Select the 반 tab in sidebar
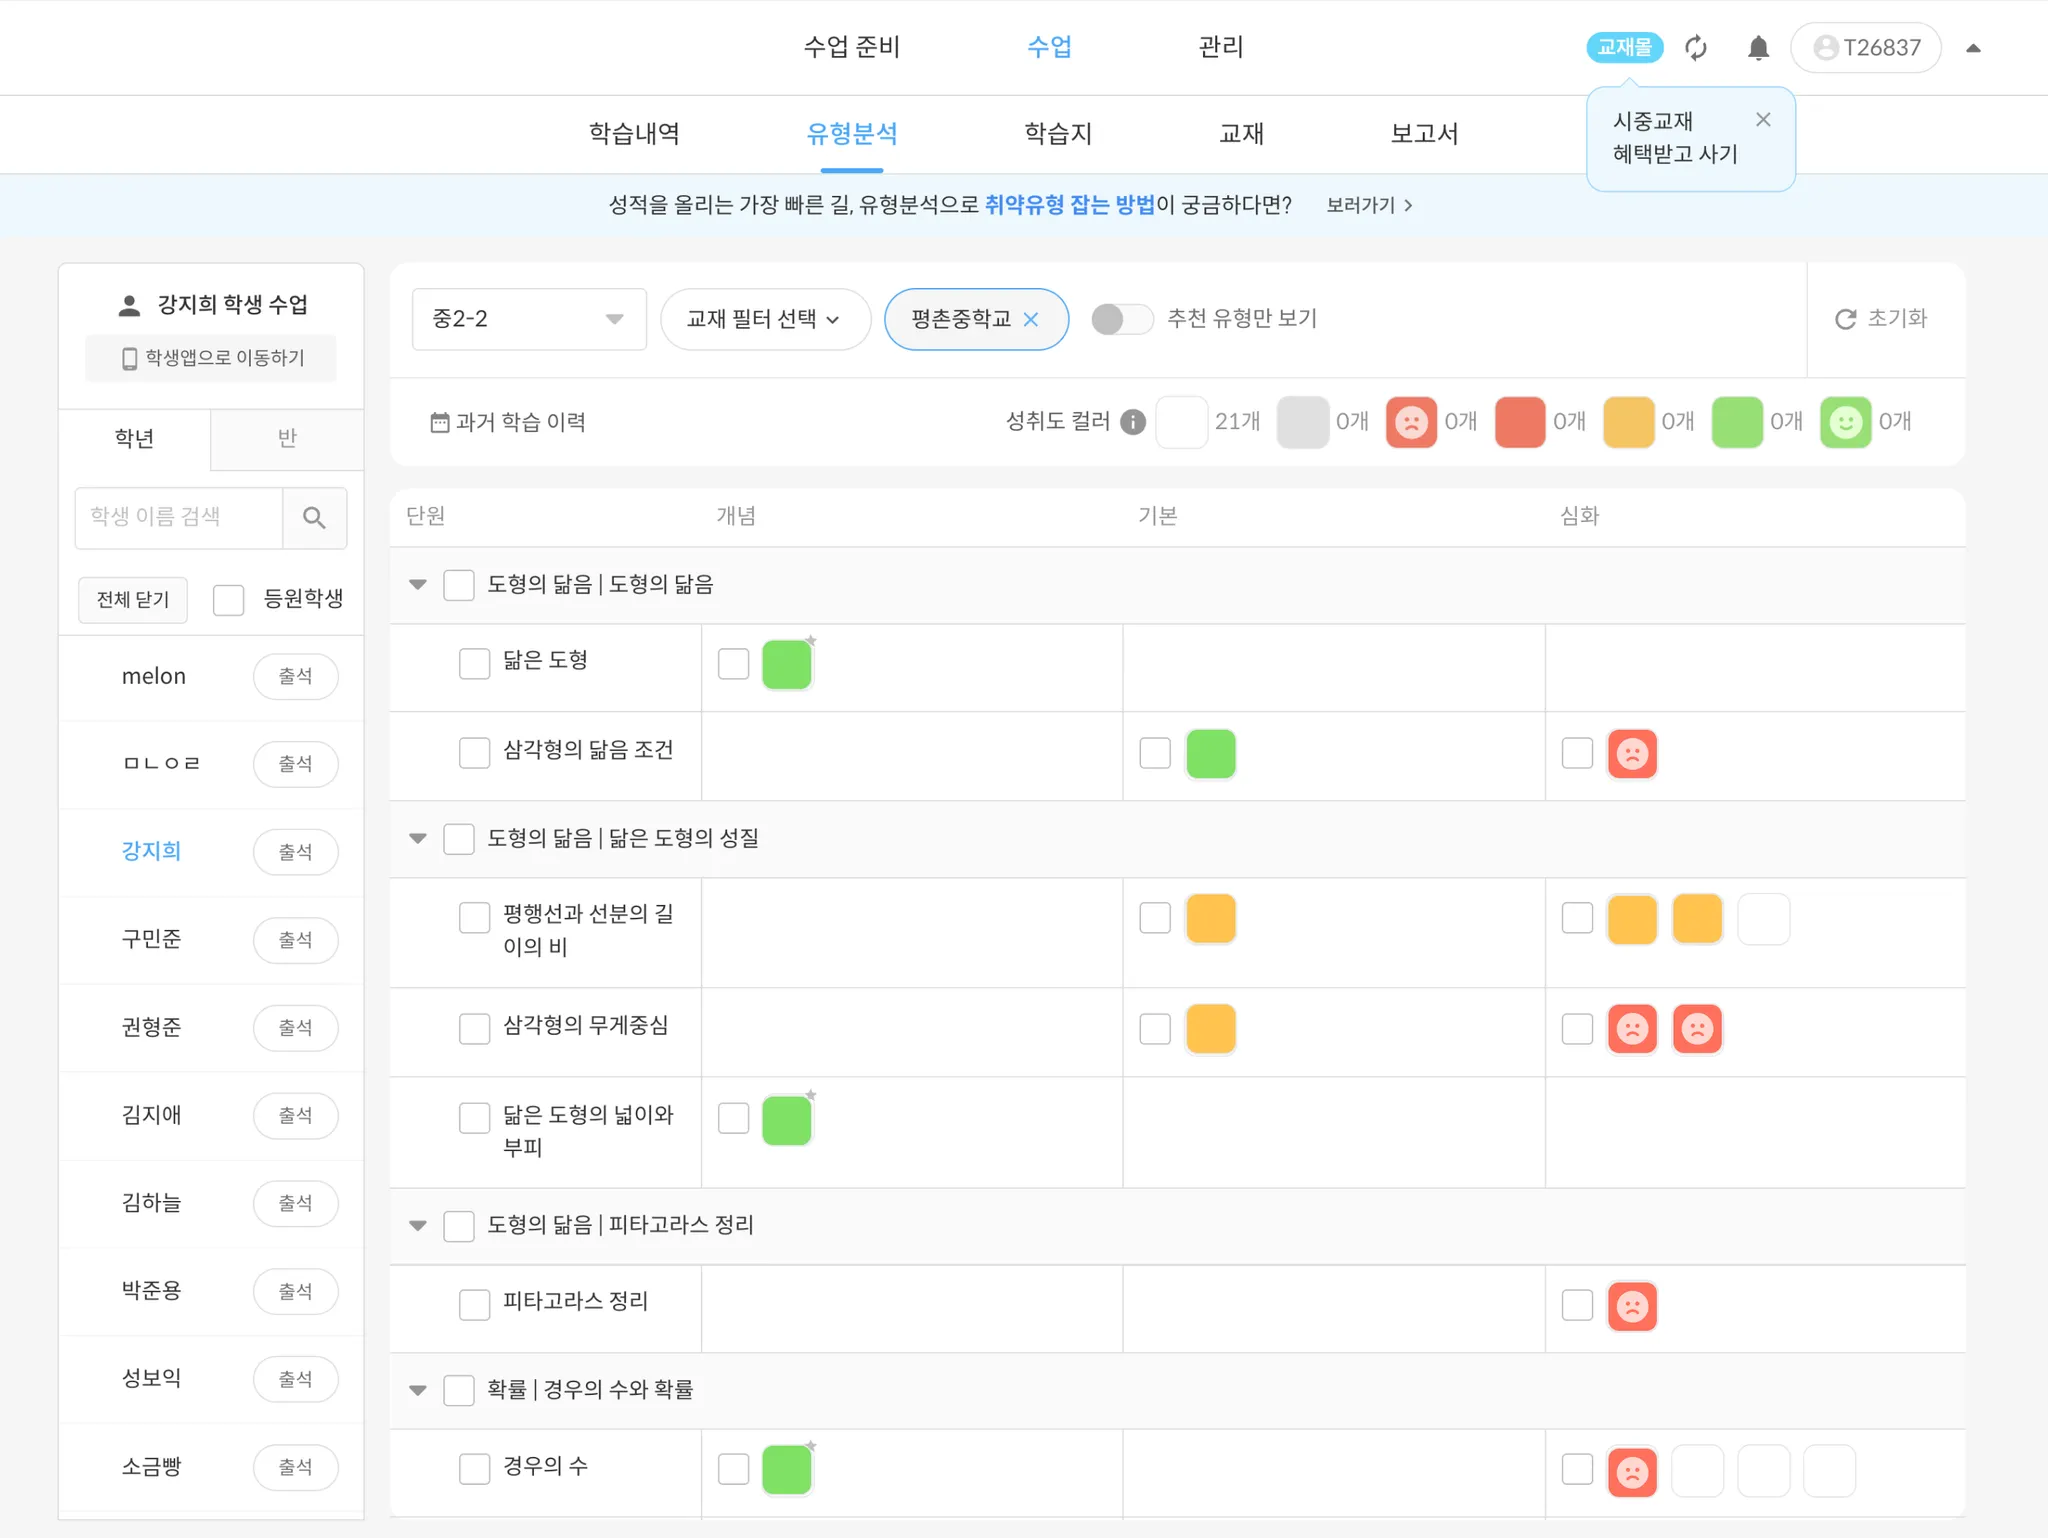2048x1538 pixels. pyautogui.click(x=287, y=438)
